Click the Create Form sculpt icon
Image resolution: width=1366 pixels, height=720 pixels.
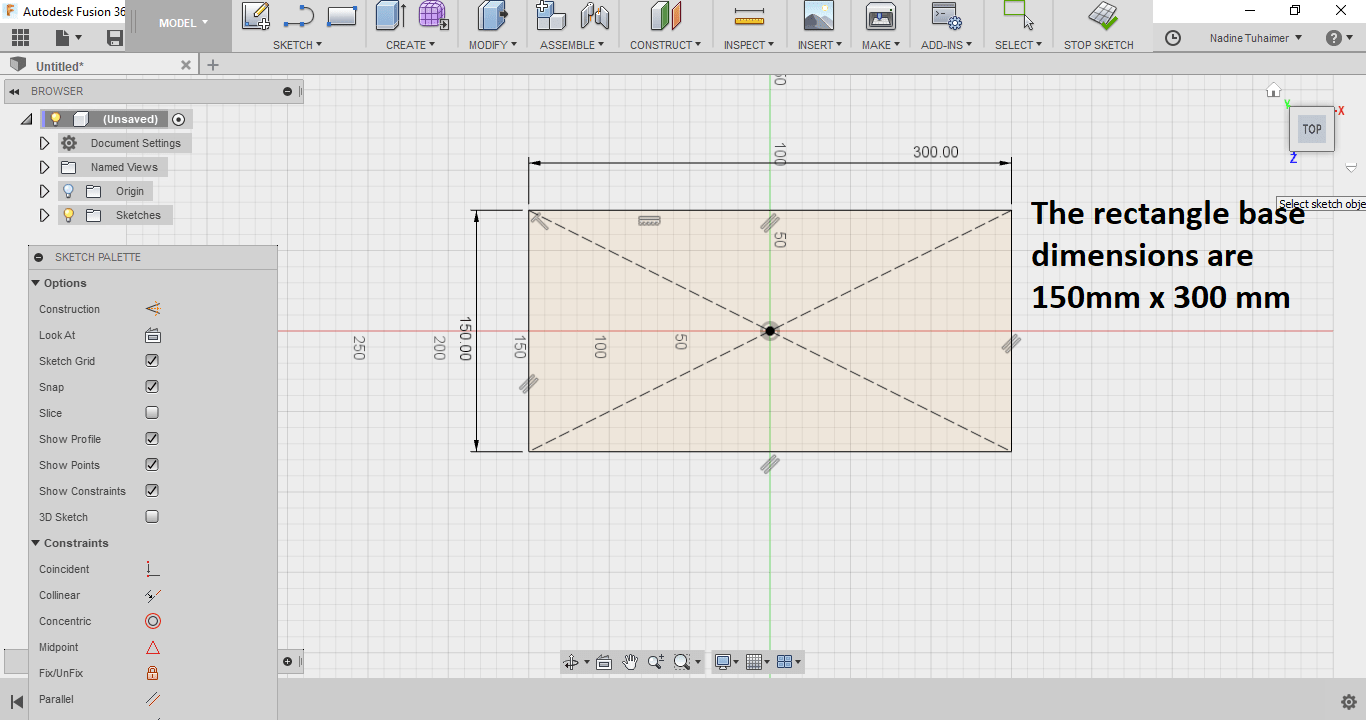pos(433,15)
